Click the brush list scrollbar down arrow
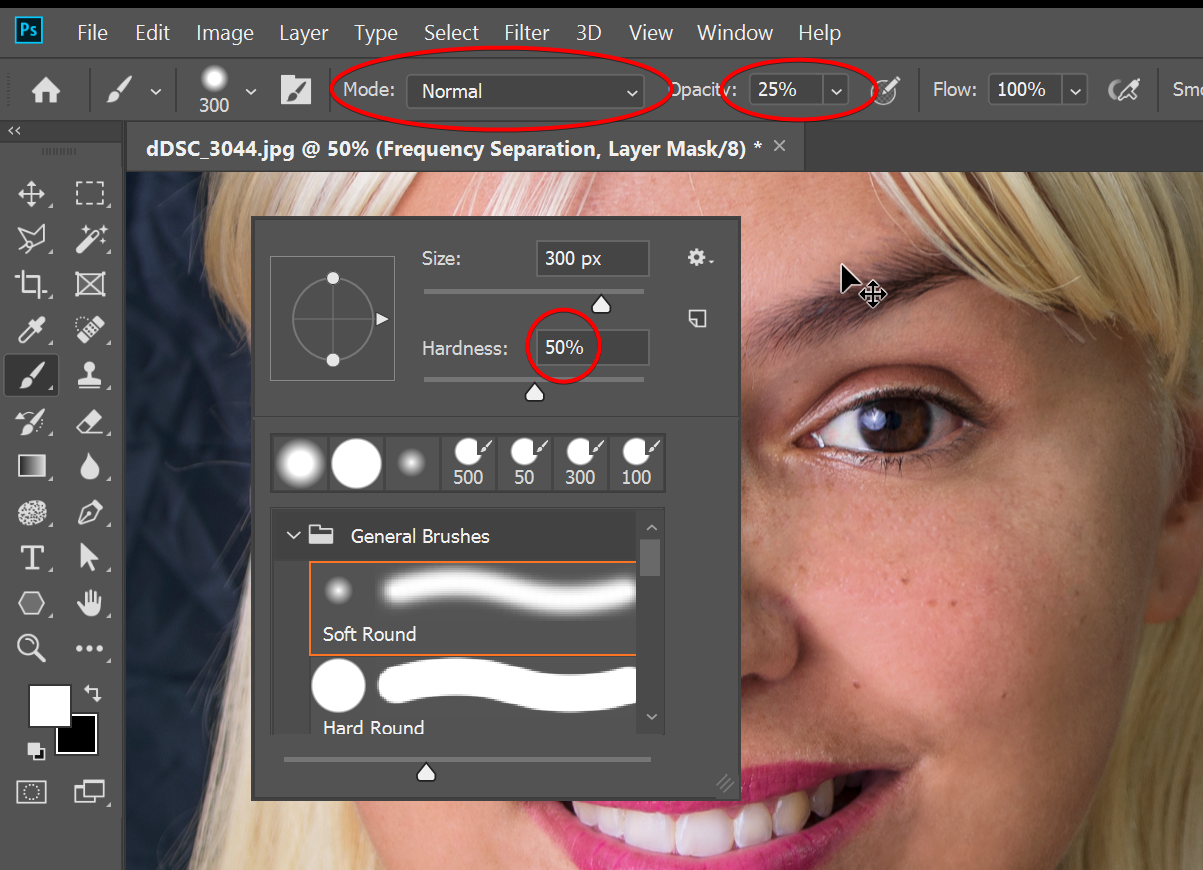This screenshot has height=870, width=1203. (x=652, y=716)
